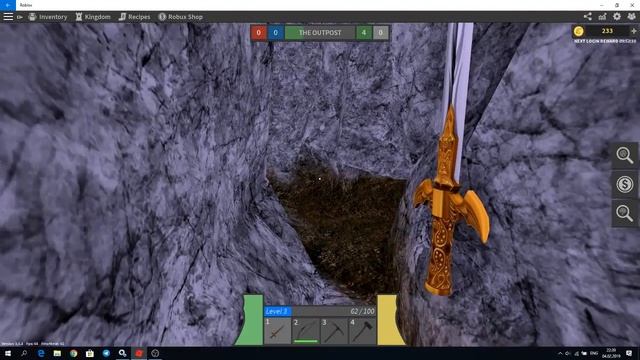Click the gray team score 0

[380, 33]
